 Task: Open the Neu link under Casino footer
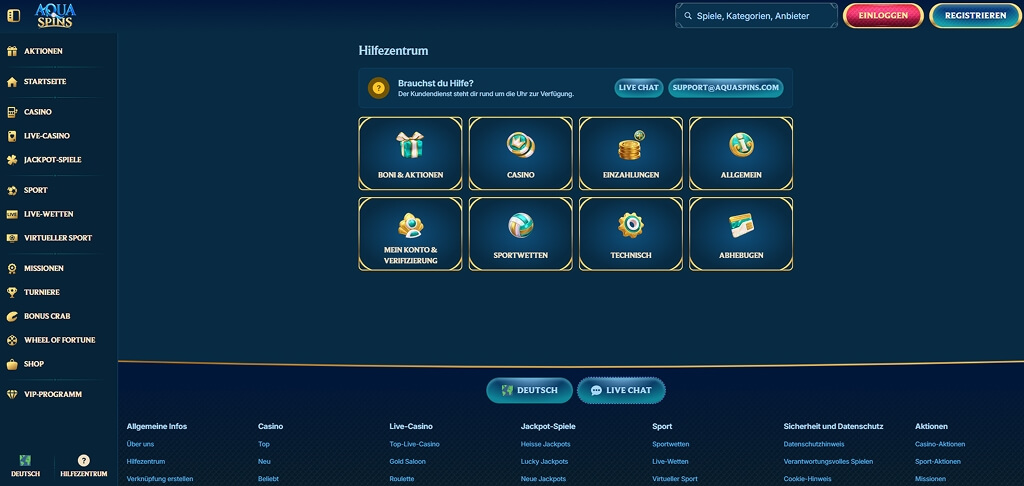tap(264, 462)
